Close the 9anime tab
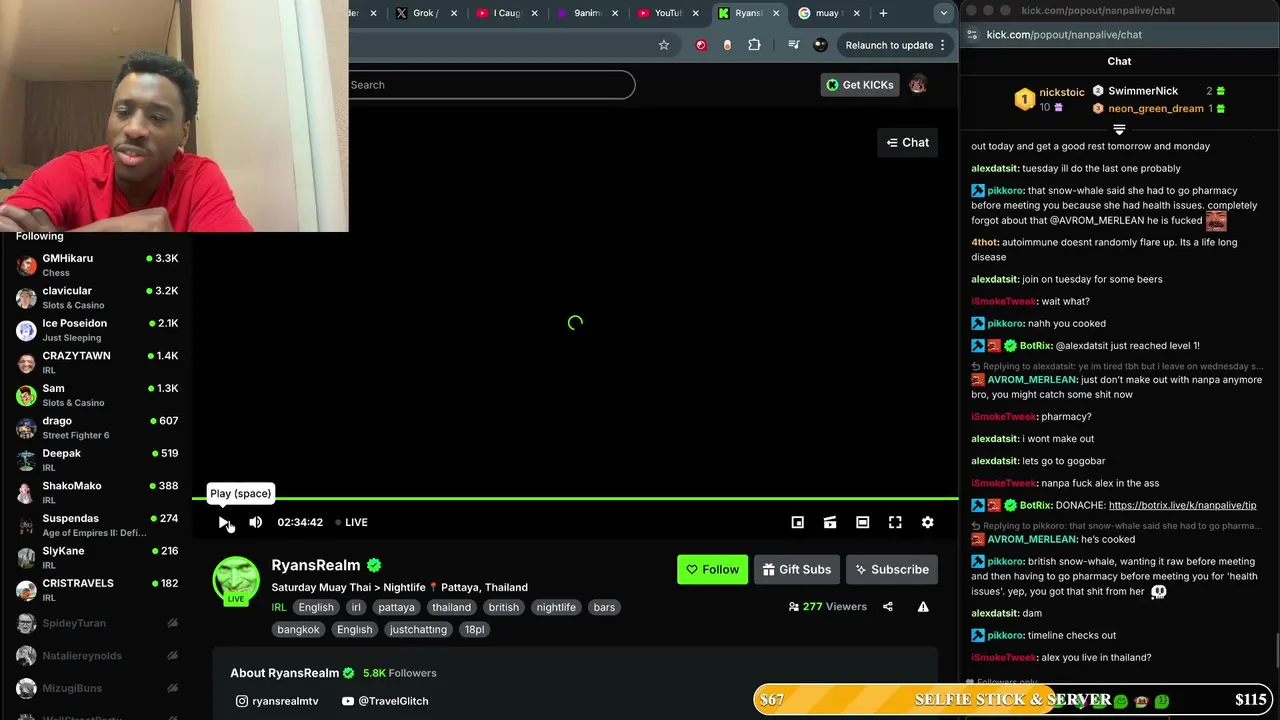The height and width of the screenshot is (720, 1280). [615, 13]
